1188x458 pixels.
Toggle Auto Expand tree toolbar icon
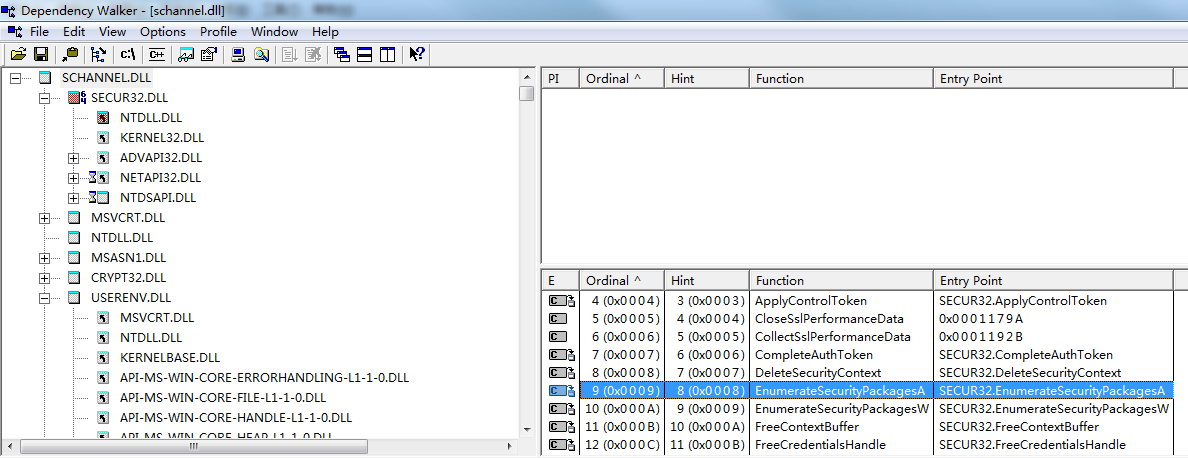click(x=98, y=54)
